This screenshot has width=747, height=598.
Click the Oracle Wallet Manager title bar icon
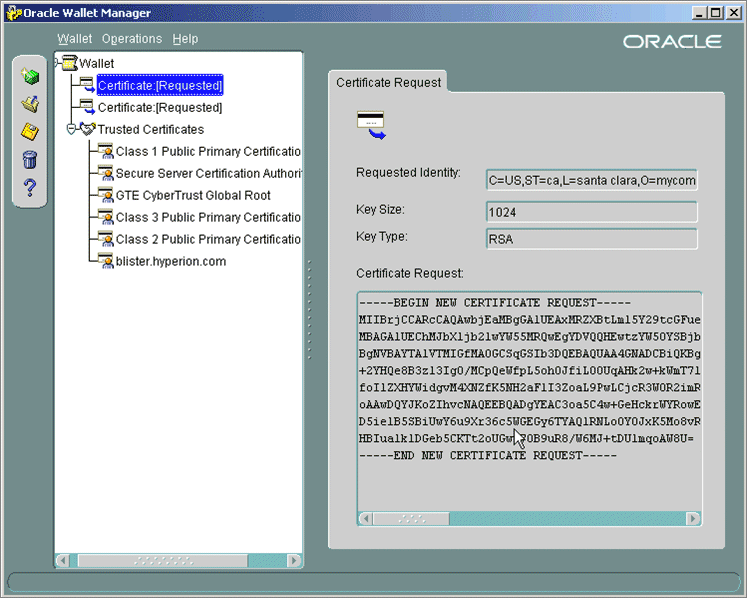point(14,12)
